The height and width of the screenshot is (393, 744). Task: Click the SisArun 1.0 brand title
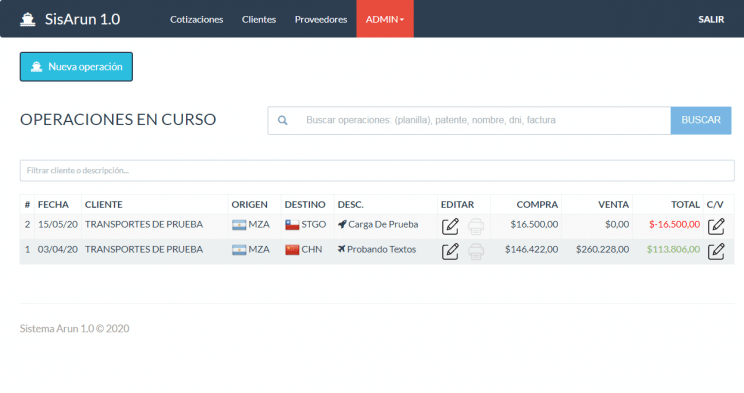pyautogui.click(x=83, y=19)
